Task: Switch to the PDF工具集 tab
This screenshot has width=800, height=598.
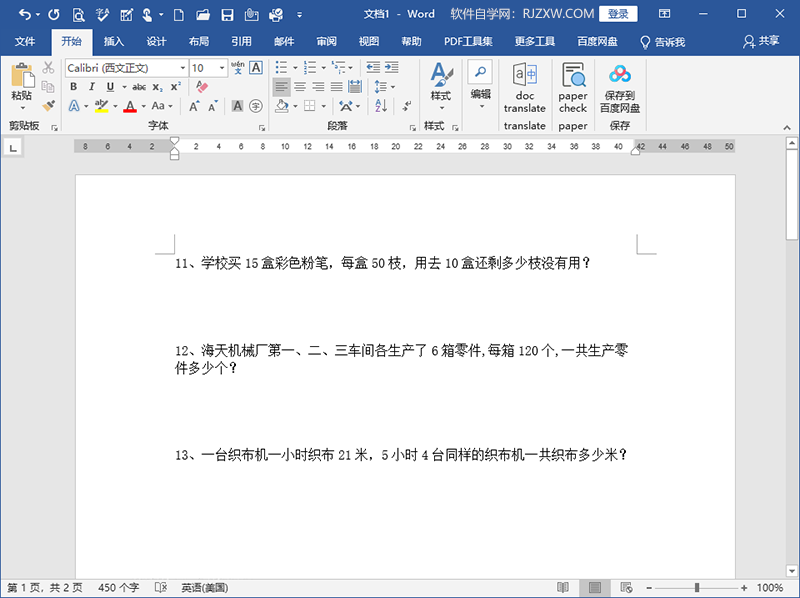Action: (x=468, y=41)
